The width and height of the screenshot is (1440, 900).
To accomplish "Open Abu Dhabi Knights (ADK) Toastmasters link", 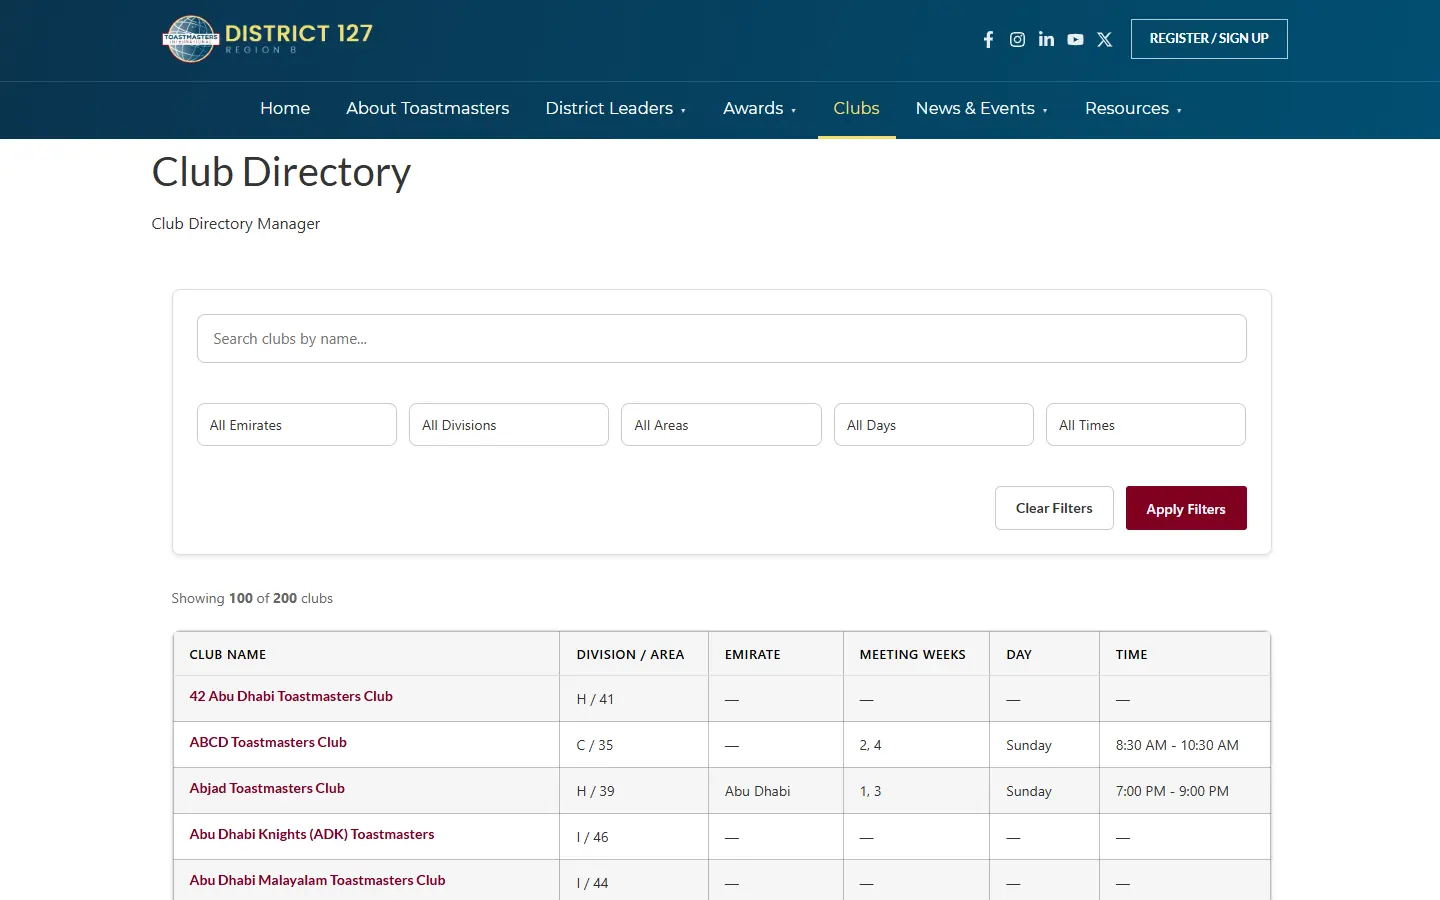I will 312,834.
